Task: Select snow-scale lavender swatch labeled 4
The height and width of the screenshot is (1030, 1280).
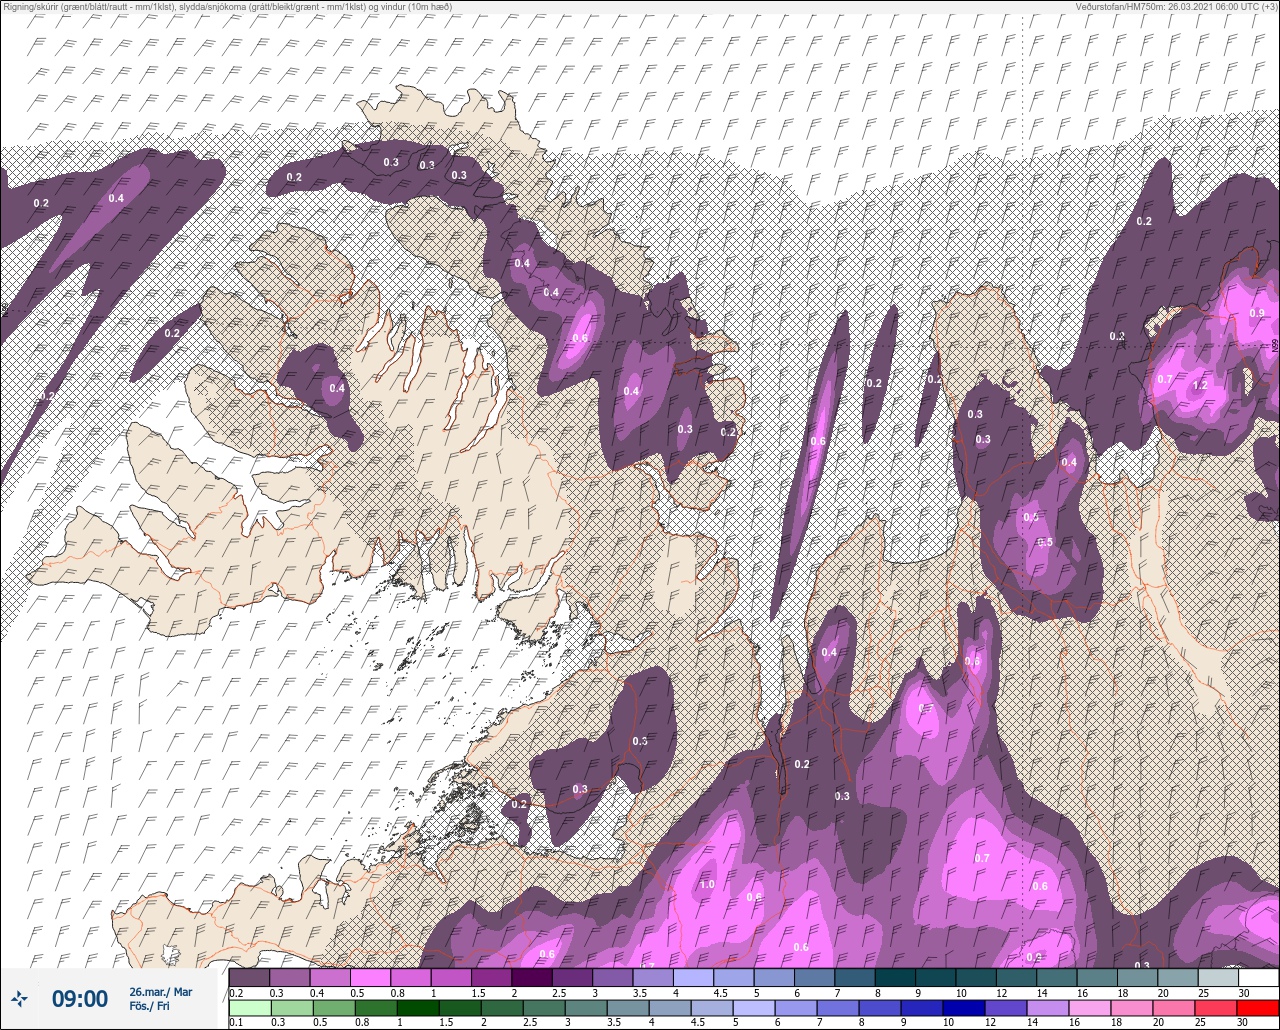Action: pyautogui.click(x=693, y=977)
